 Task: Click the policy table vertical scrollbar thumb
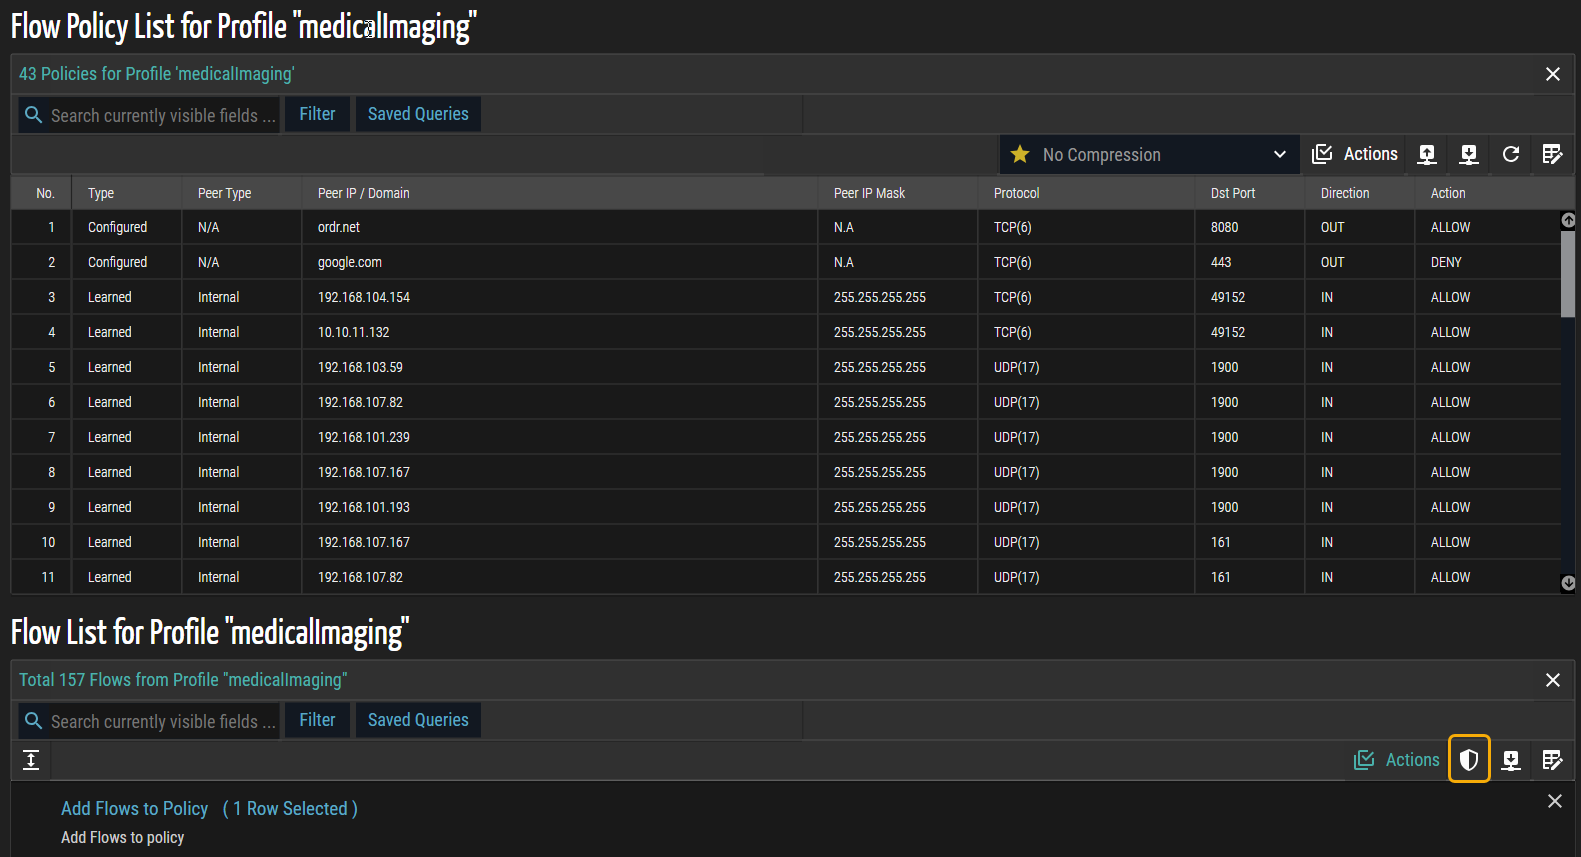(1567, 272)
